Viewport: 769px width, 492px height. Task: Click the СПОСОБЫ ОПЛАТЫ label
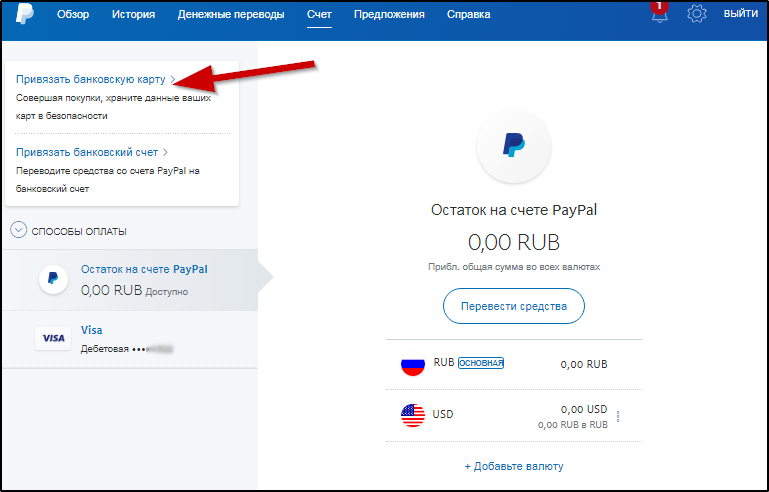tap(79, 232)
